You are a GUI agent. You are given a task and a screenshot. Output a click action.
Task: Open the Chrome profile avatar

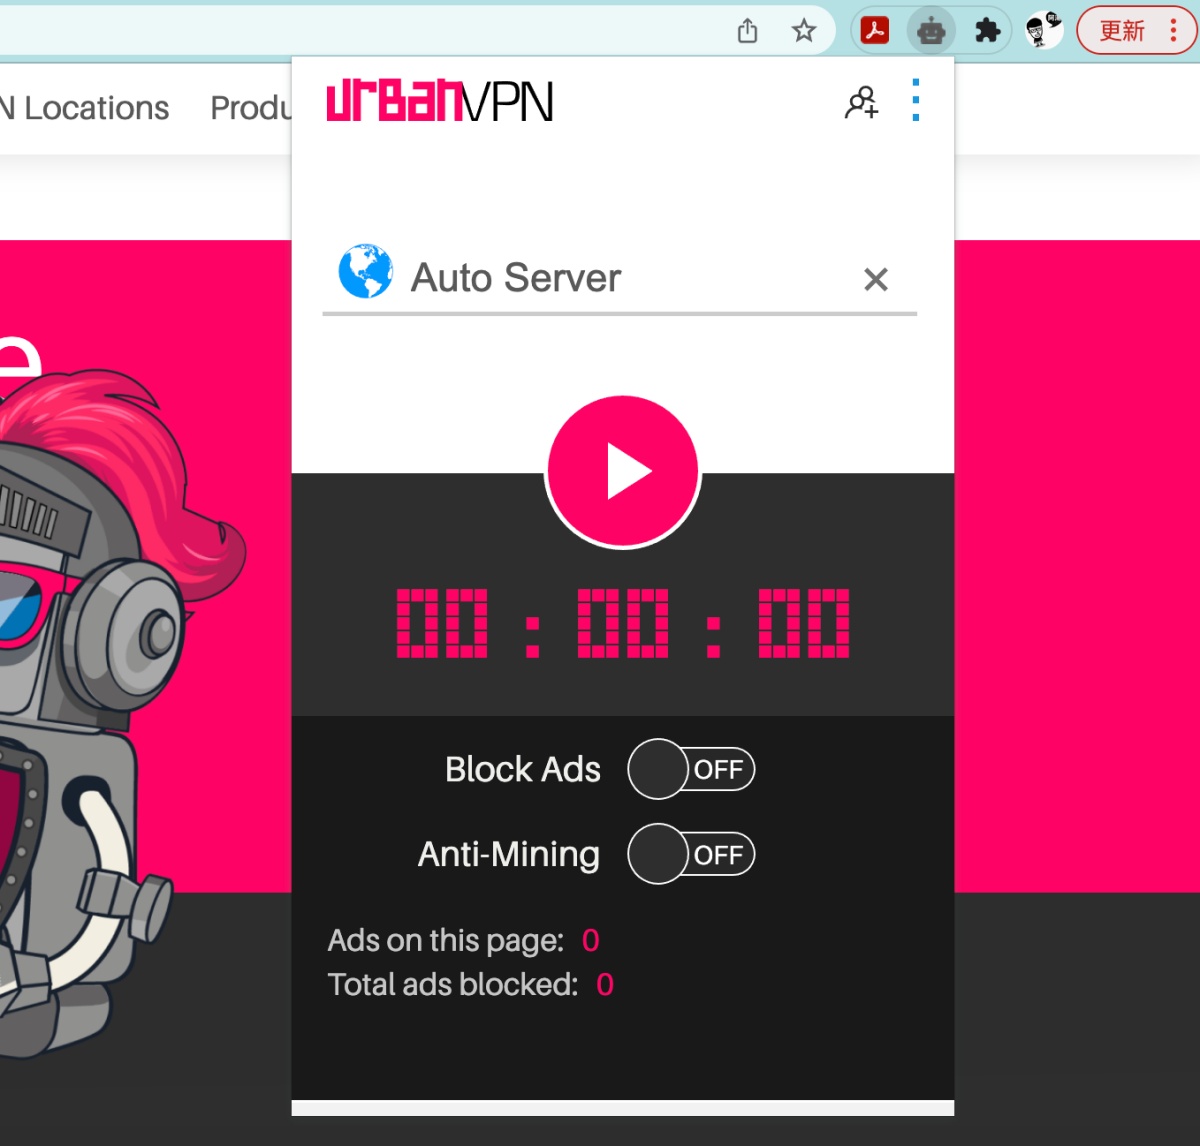(x=1043, y=31)
